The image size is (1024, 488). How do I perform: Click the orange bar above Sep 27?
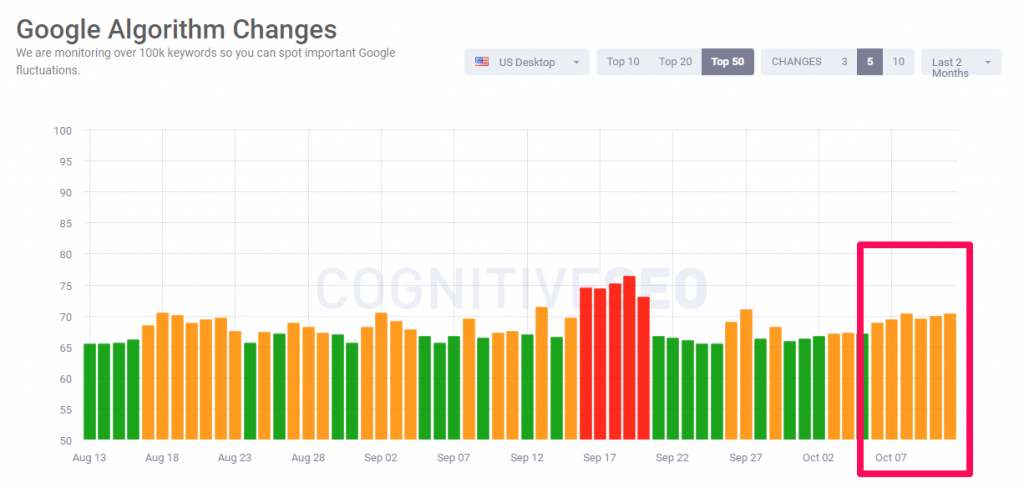pyautogui.click(x=746, y=375)
